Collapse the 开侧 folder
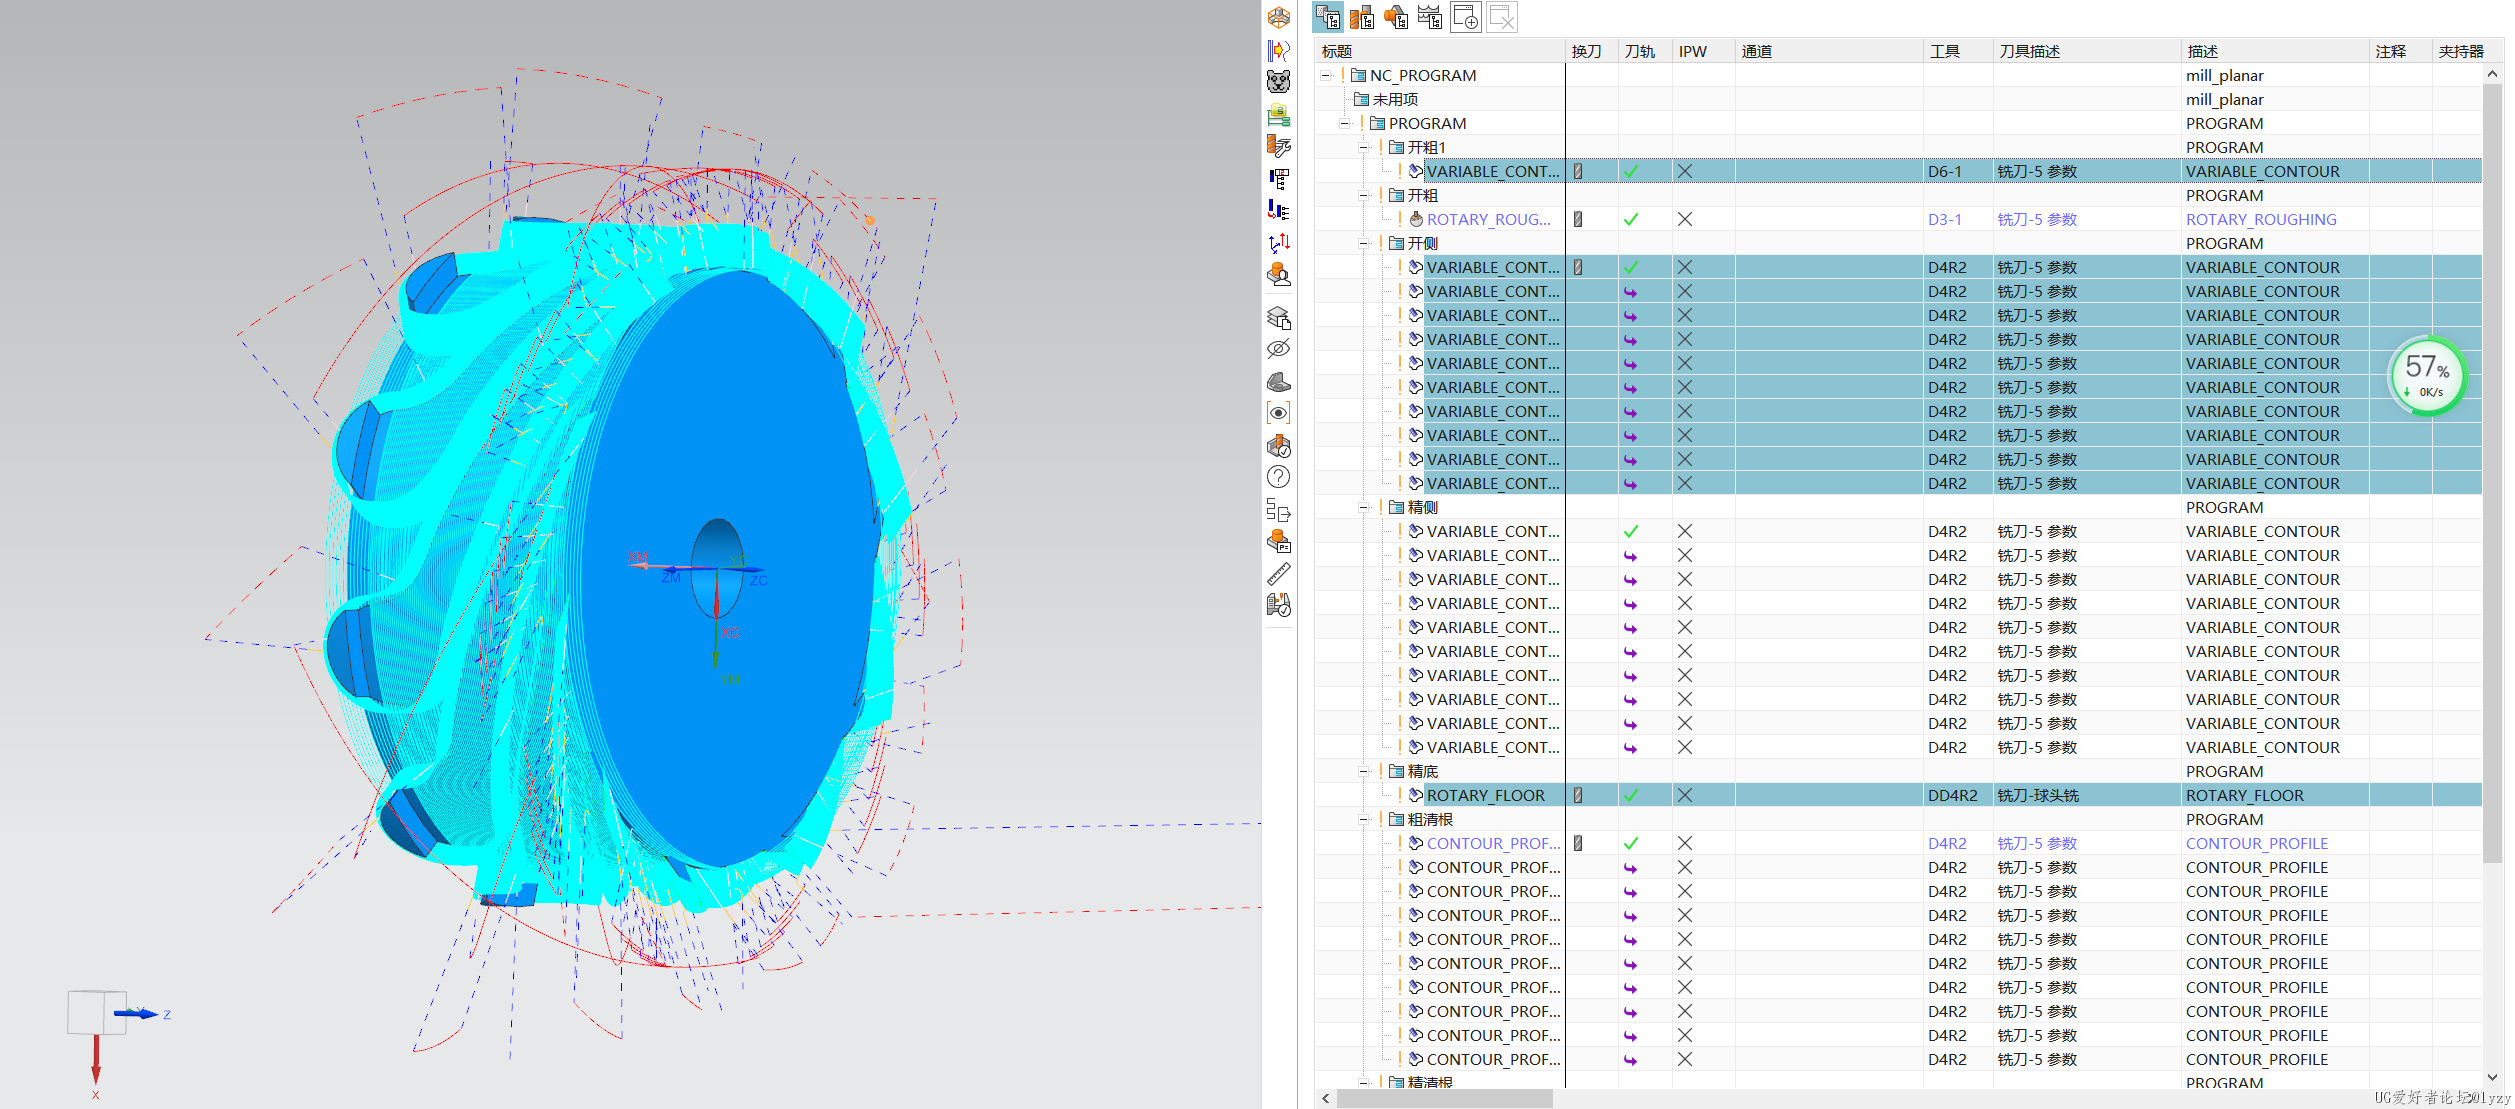The height and width of the screenshot is (1109, 2515). tap(1364, 243)
